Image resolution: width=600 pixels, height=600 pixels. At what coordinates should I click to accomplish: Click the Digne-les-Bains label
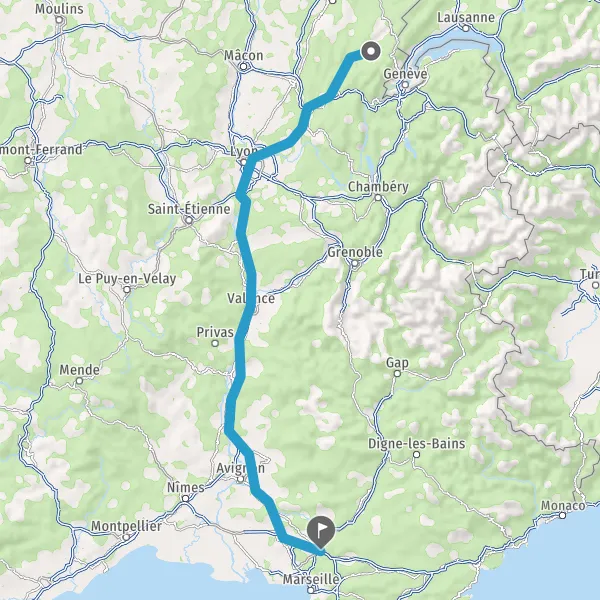point(416,443)
